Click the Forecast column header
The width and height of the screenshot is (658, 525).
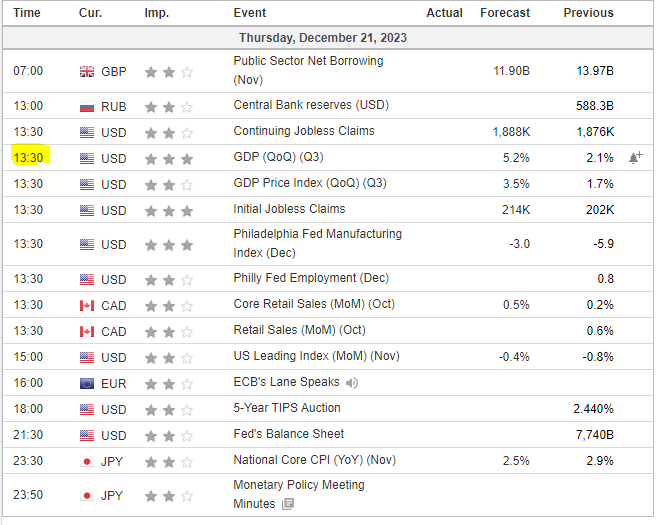coord(505,13)
